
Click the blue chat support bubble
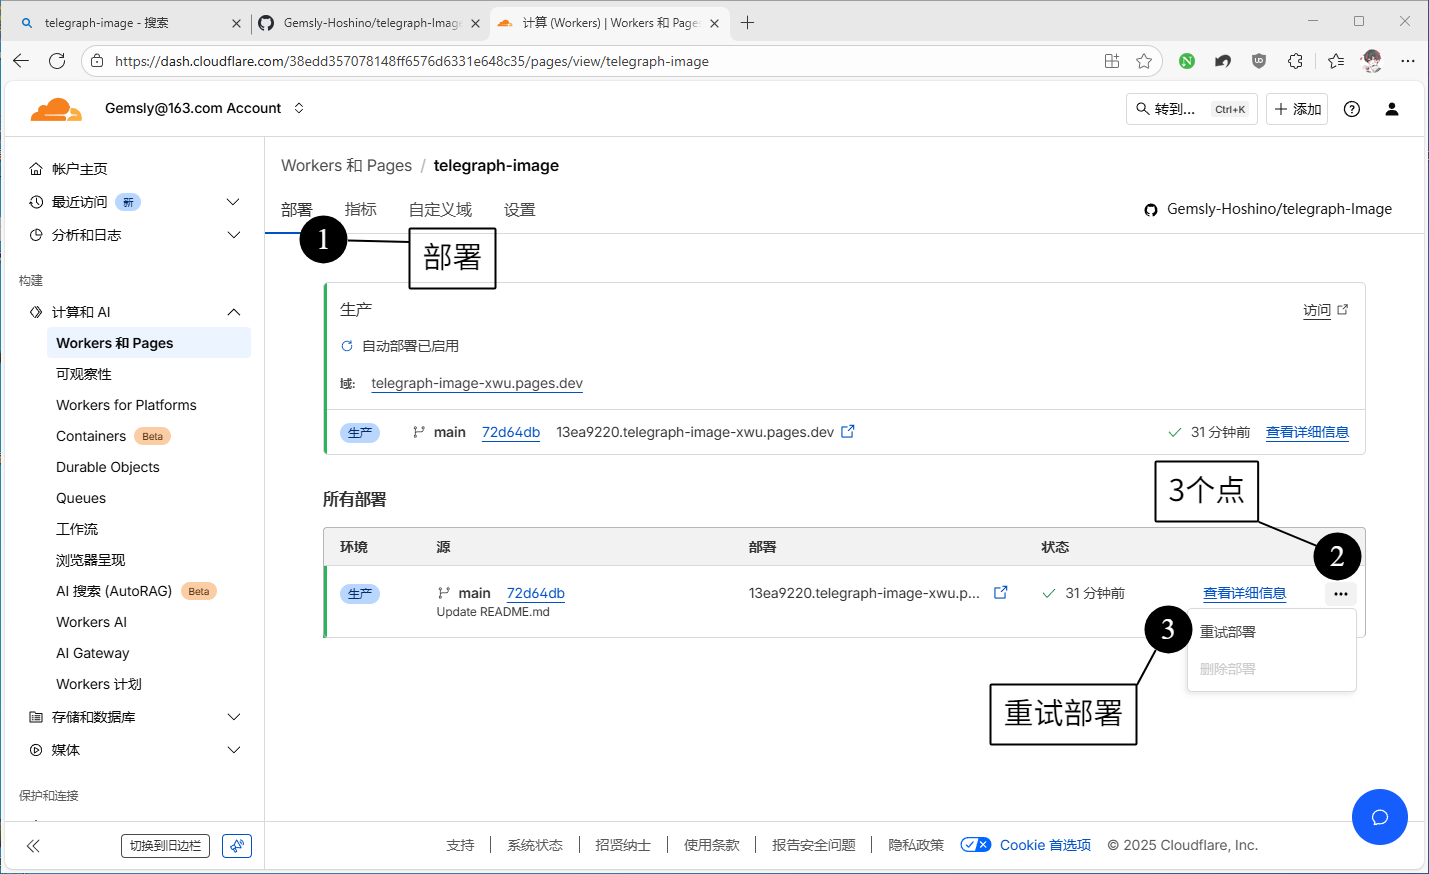pos(1379,817)
